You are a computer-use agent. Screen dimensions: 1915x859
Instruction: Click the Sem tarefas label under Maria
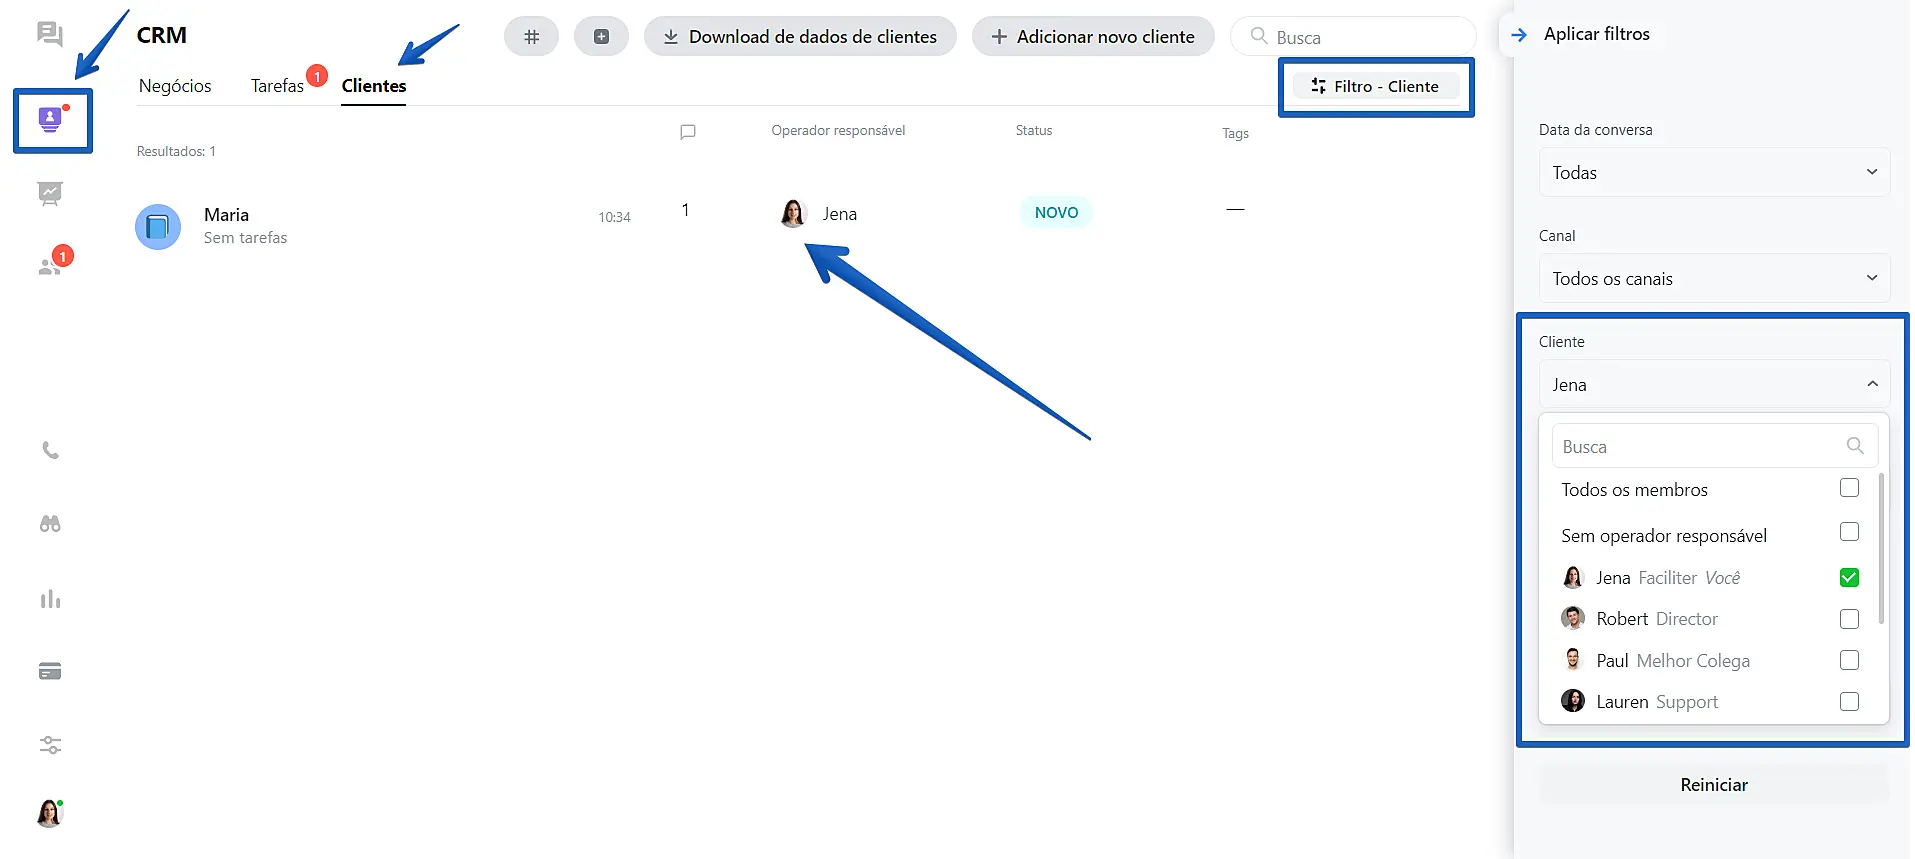245,238
